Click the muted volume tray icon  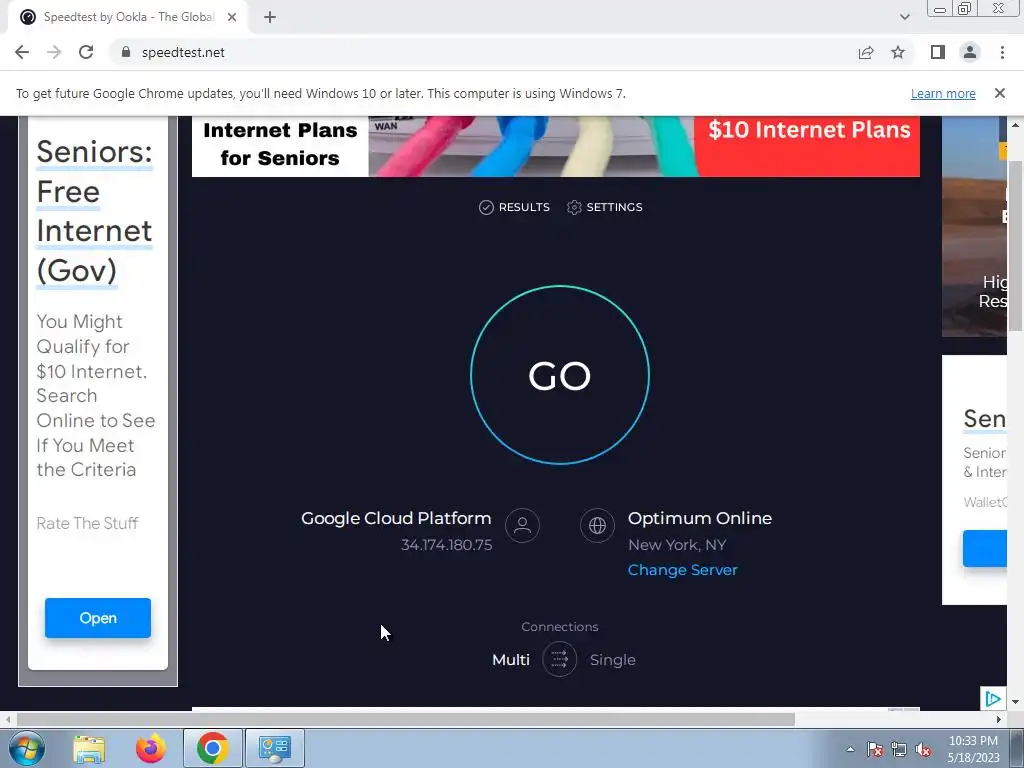click(x=923, y=749)
